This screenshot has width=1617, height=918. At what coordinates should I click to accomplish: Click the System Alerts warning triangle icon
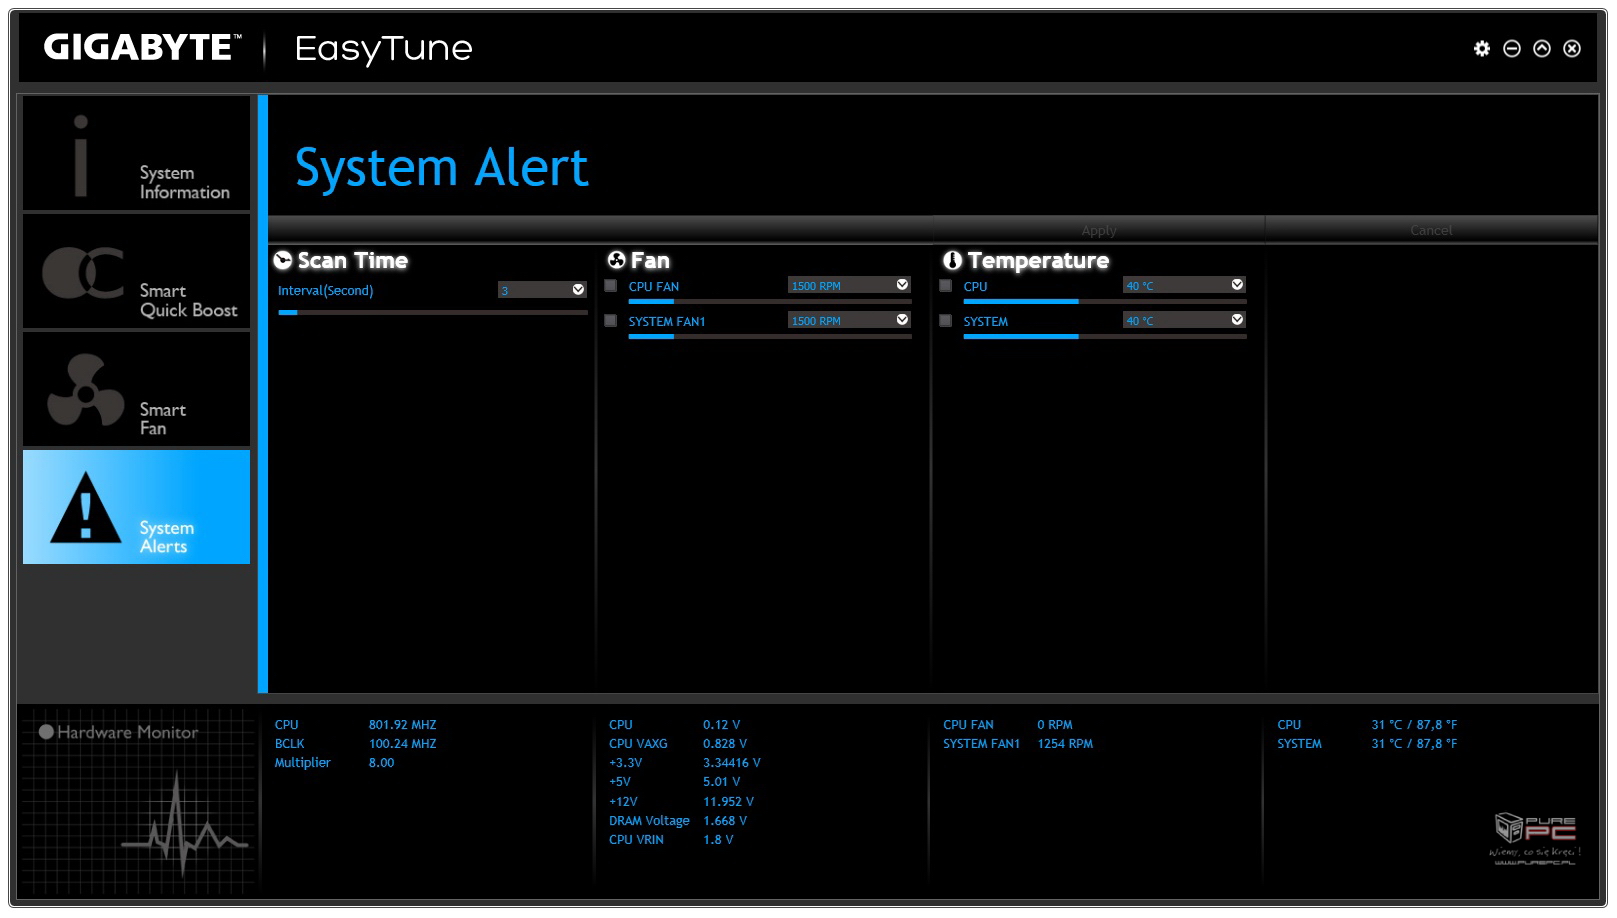click(86, 508)
